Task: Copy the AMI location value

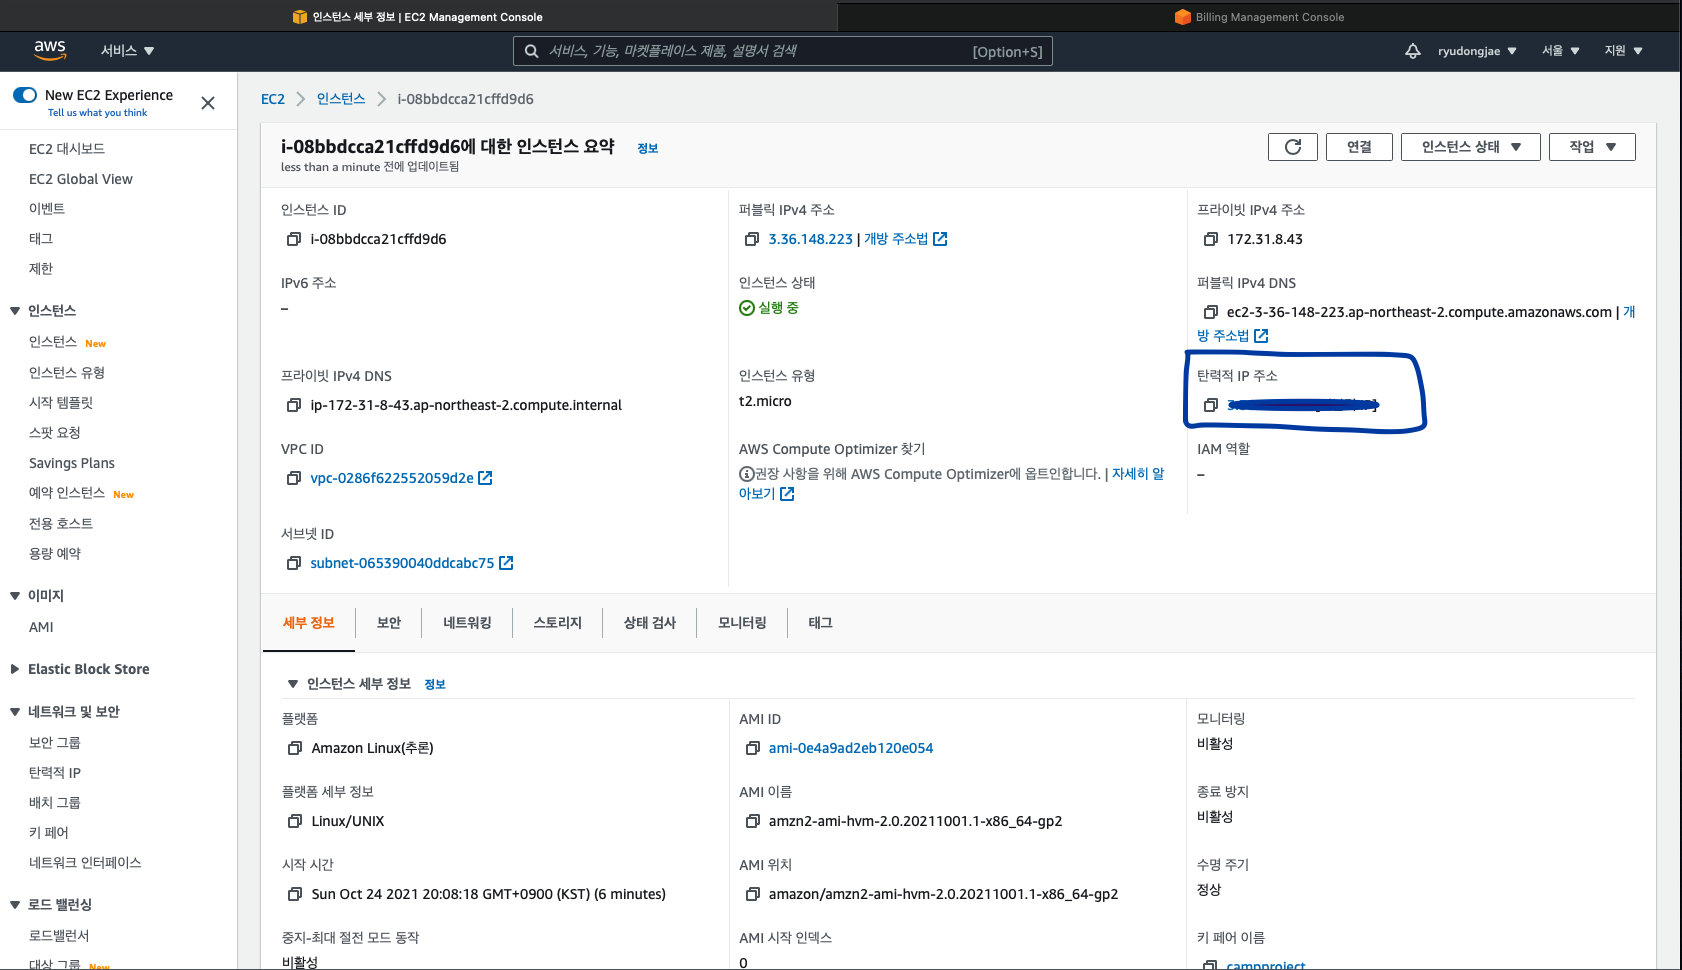Action: [753, 894]
